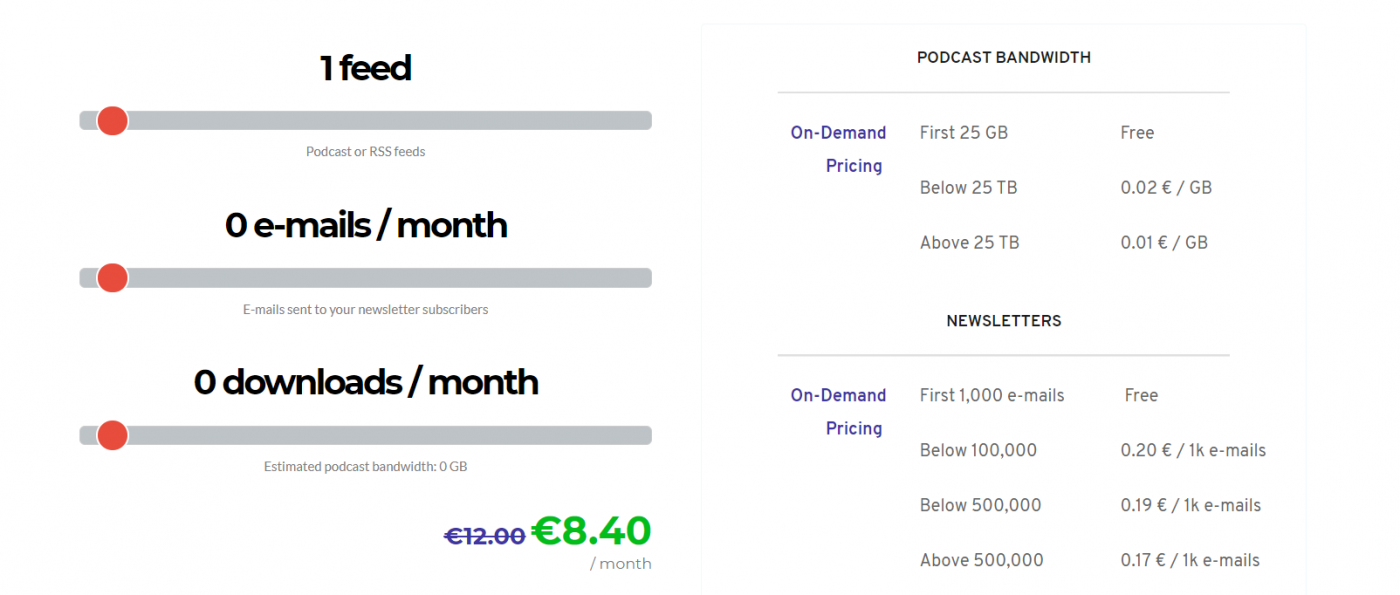The image size is (1400, 595).
Task: Click 'Estimated podcast bandwidth: 0 GB' caption
Action: (x=366, y=467)
